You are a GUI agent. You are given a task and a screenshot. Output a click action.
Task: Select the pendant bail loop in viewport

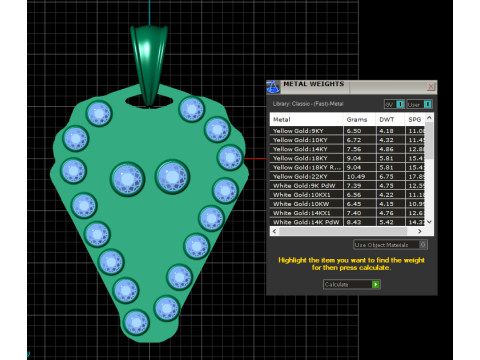point(149,65)
